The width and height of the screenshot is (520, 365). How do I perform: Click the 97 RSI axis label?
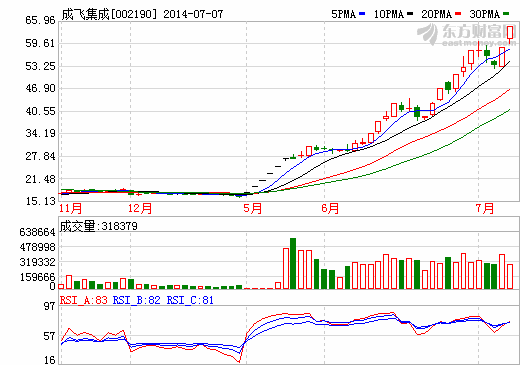tap(49, 306)
